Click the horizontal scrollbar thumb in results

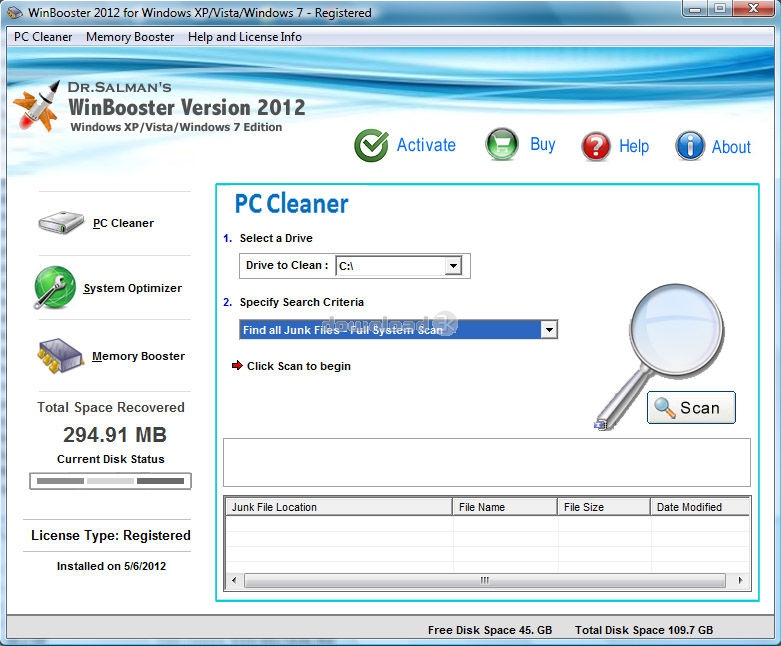[x=484, y=580]
